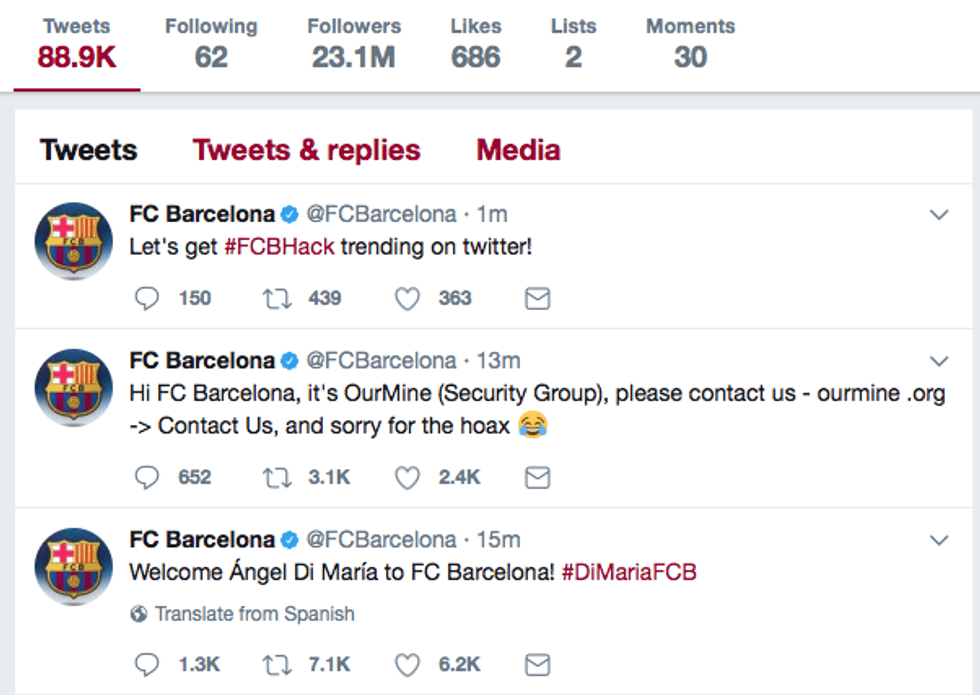Open the dropdown on the #FCBHack tweet

pos(938,213)
